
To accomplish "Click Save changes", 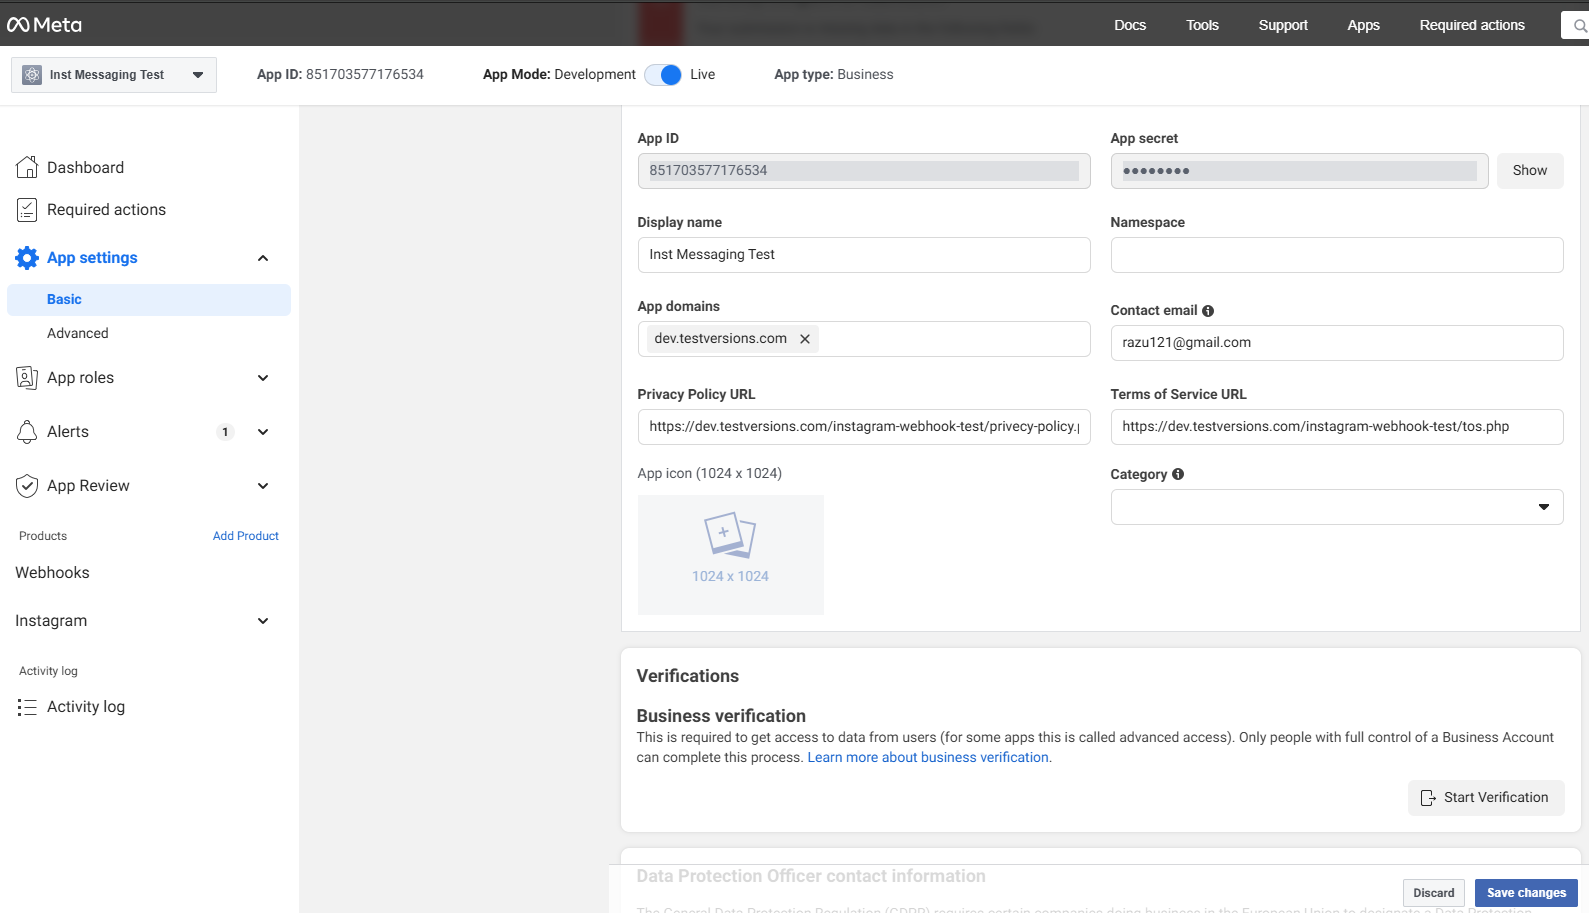I will [x=1526, y=893].
